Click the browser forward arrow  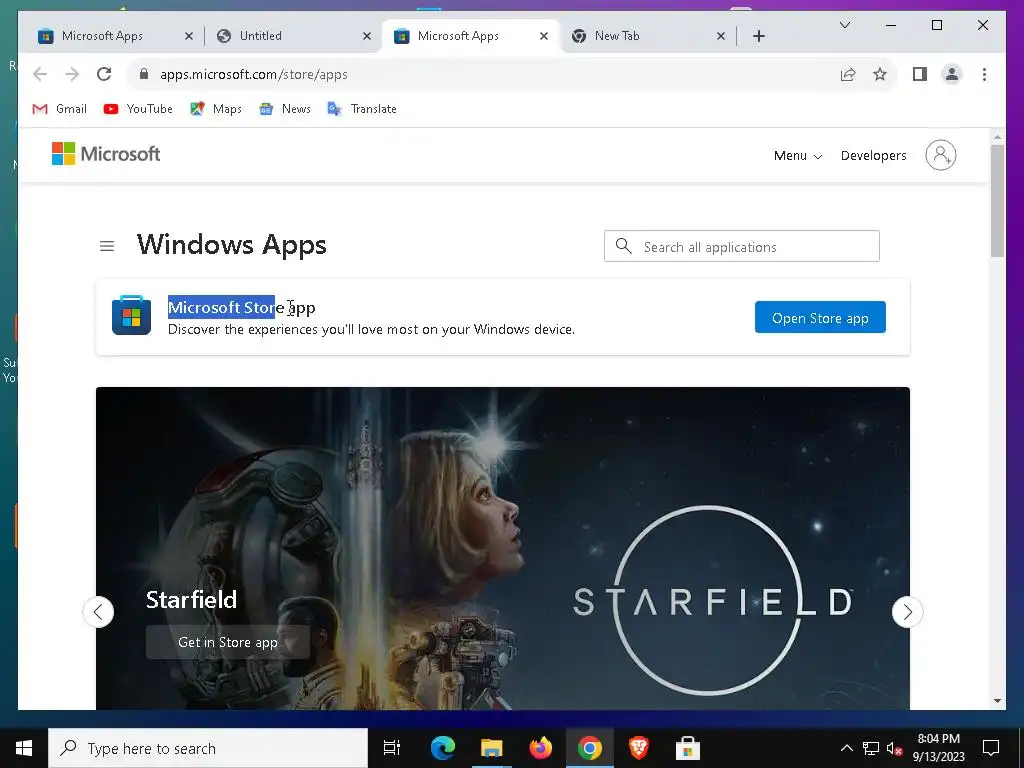coord(72,74)
